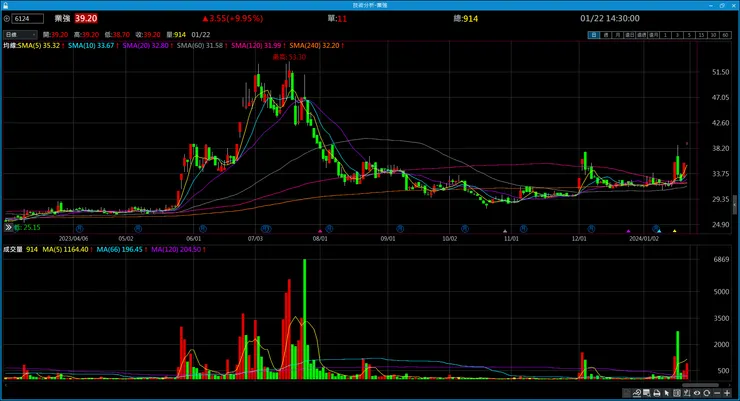
Task: Click the volume MA(120) 204.50 label
Action: [176, 249]
